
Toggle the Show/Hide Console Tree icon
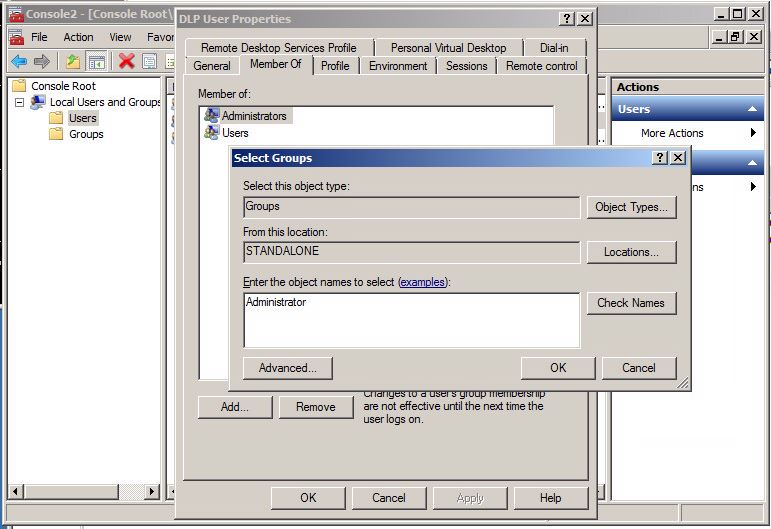tap(97, 62)
